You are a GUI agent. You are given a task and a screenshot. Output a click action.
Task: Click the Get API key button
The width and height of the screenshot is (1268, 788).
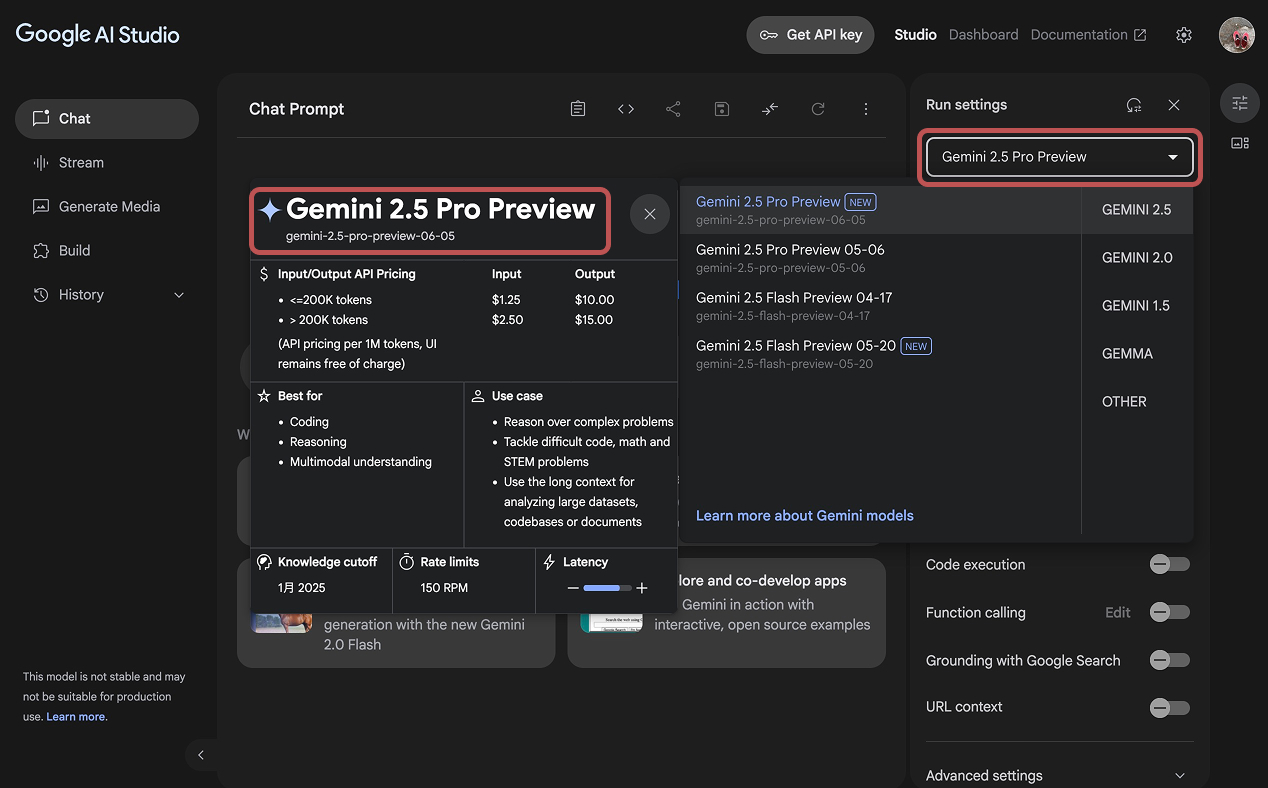(810, 35)
